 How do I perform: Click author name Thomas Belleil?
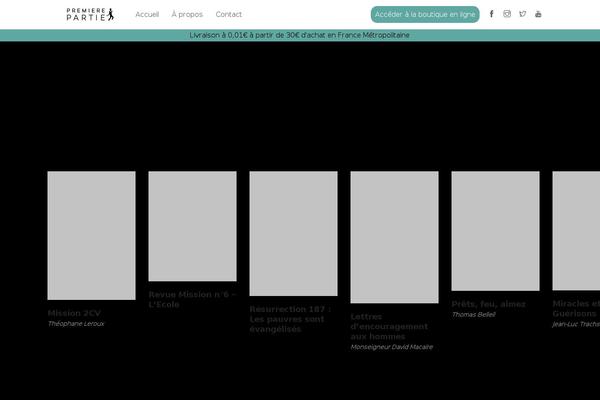473,315
